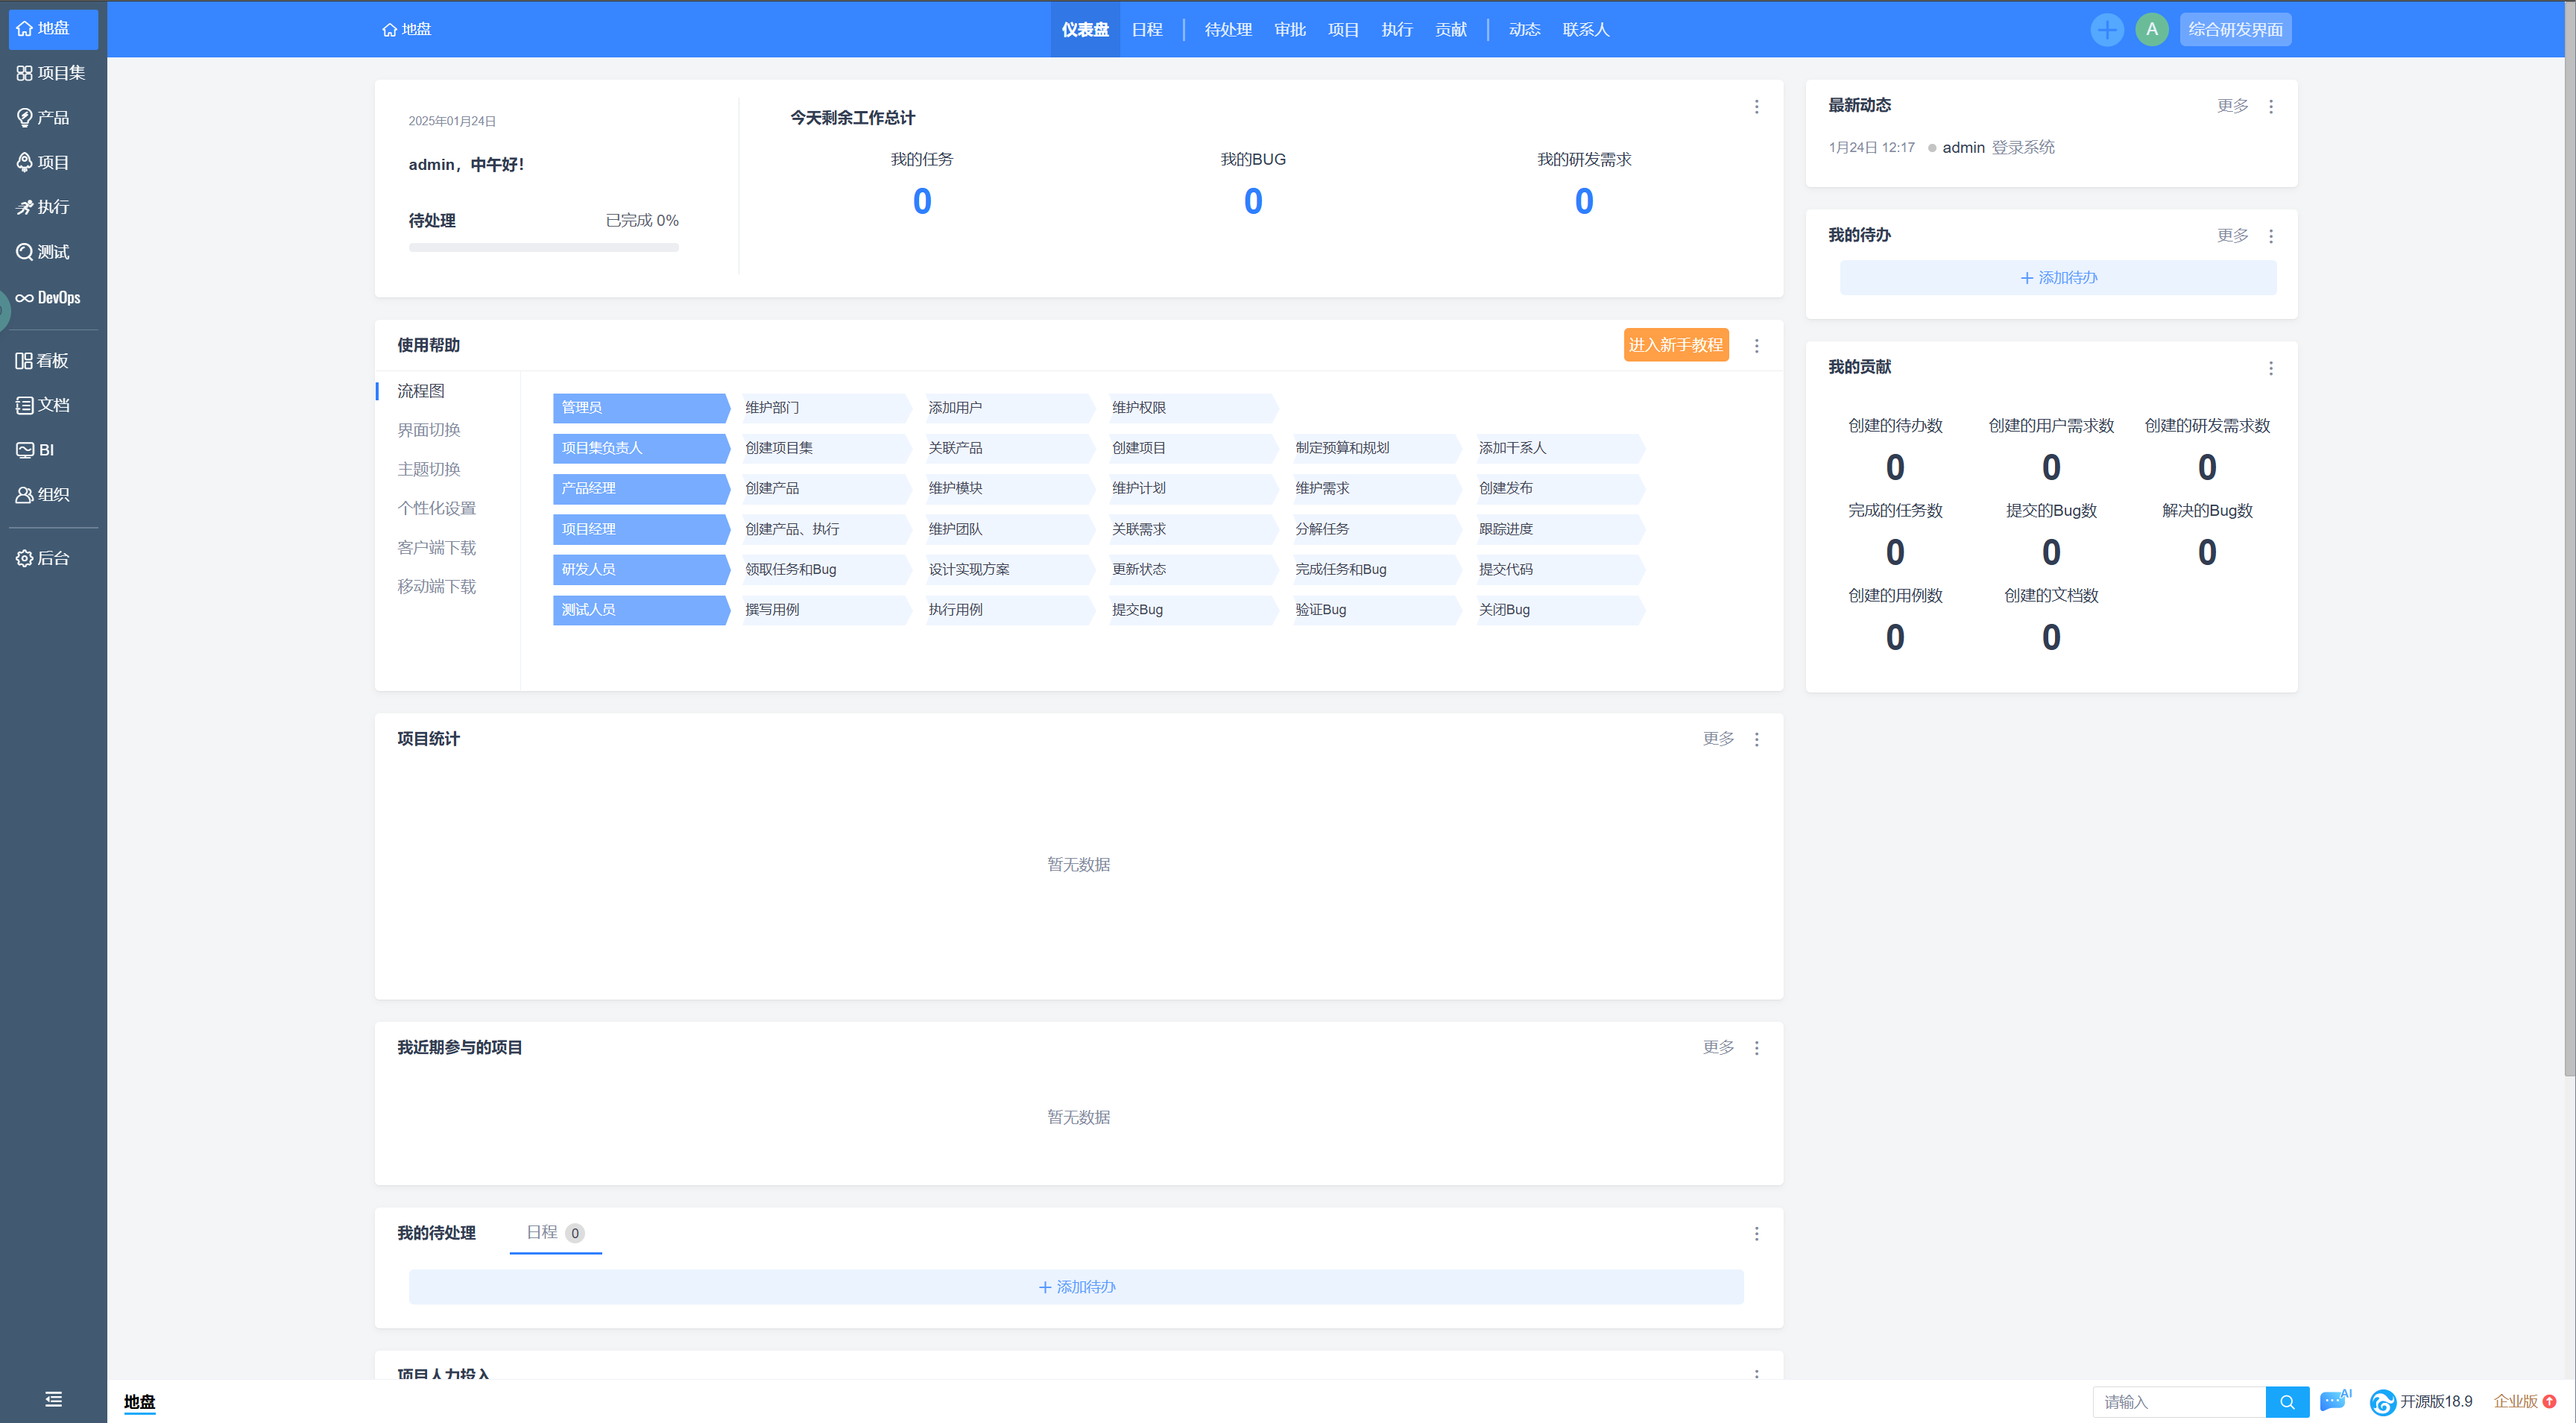This screenshot has width=2576, height=1423.
Task: Click the search magnifier button
Action: pyautogui.click(x=2286, y=1402)
